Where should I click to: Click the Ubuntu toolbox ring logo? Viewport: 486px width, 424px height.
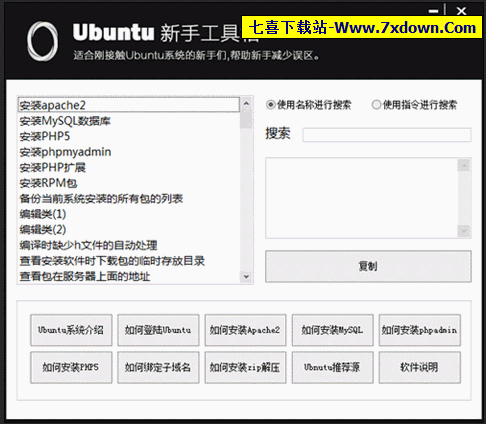point(43,41)
